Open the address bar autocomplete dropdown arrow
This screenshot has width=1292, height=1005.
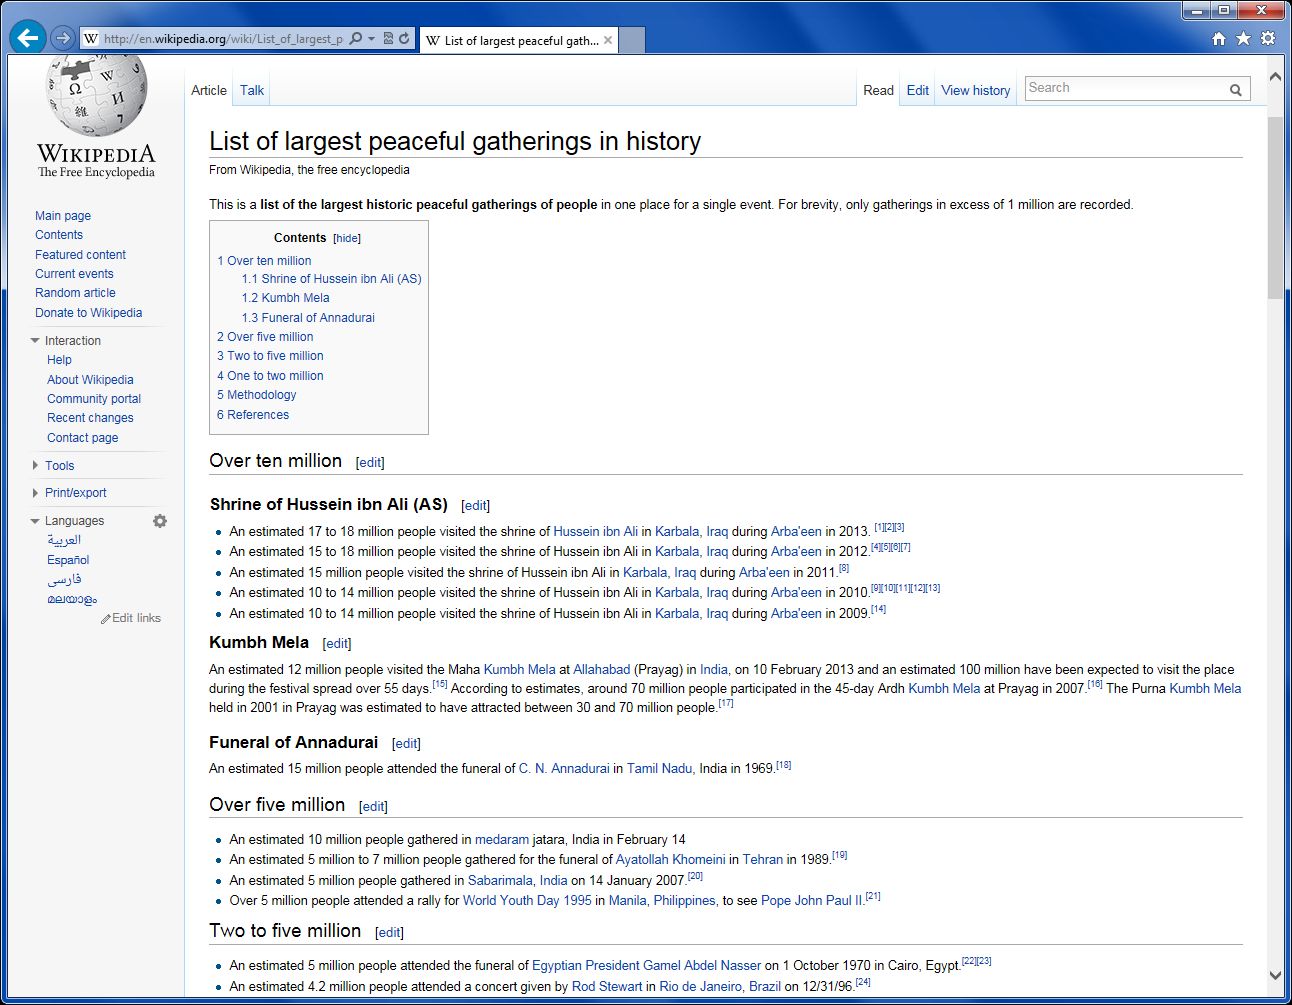click(x=372, y=39)
